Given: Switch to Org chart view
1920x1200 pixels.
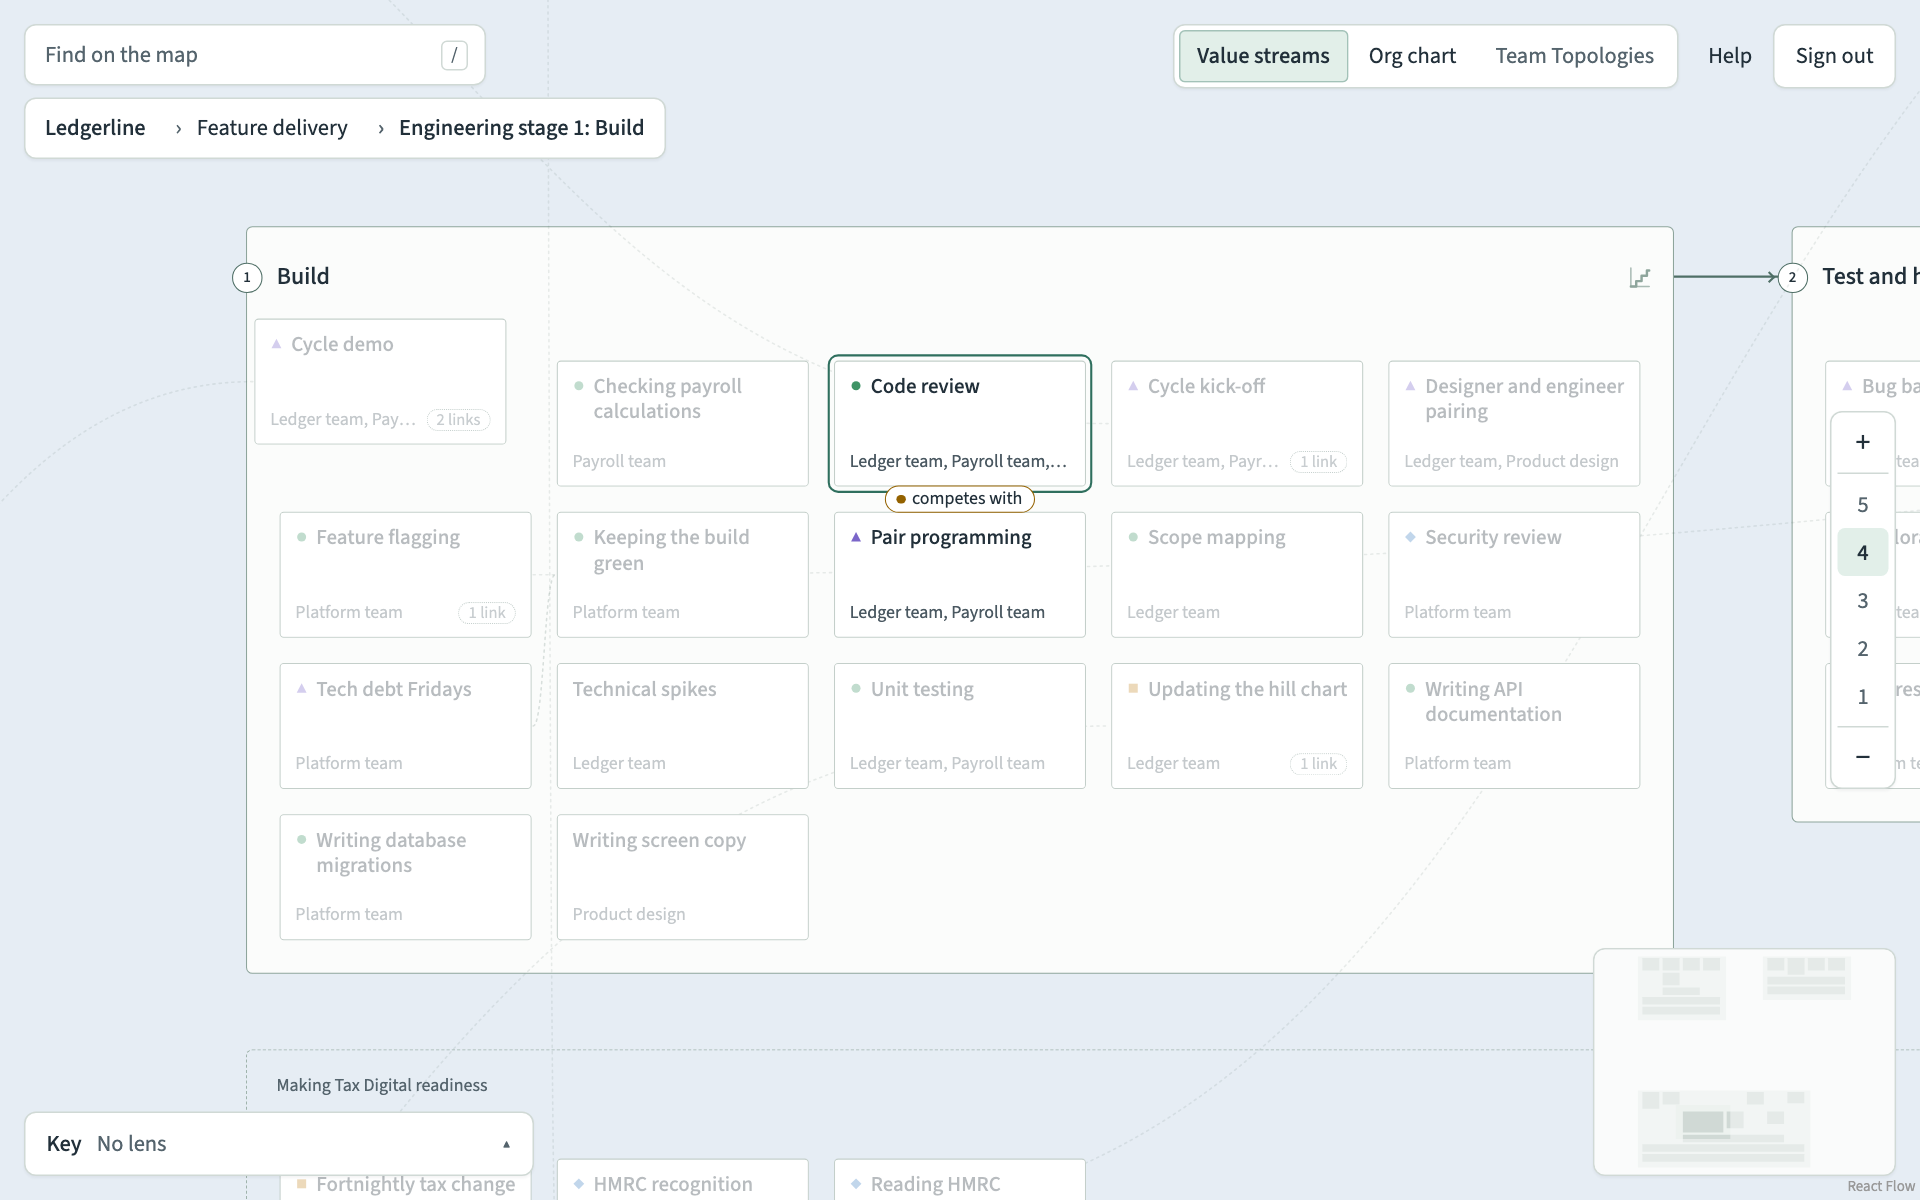Looking at the screenshot, I should point(1412,56).
